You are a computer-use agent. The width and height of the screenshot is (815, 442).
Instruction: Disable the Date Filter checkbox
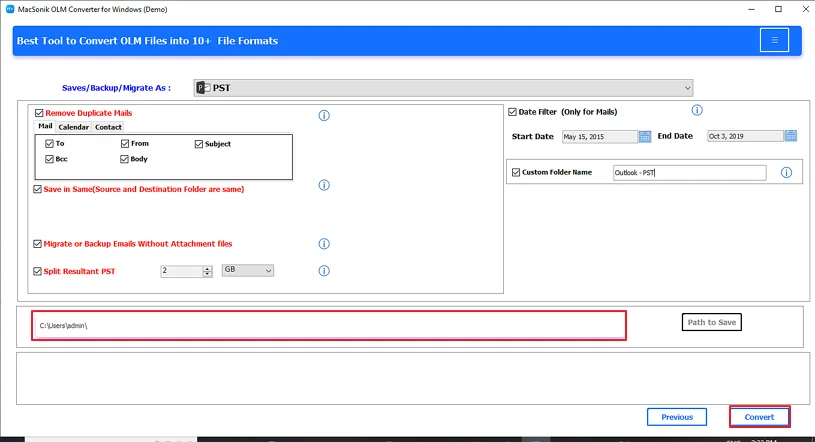pos(512,112)
